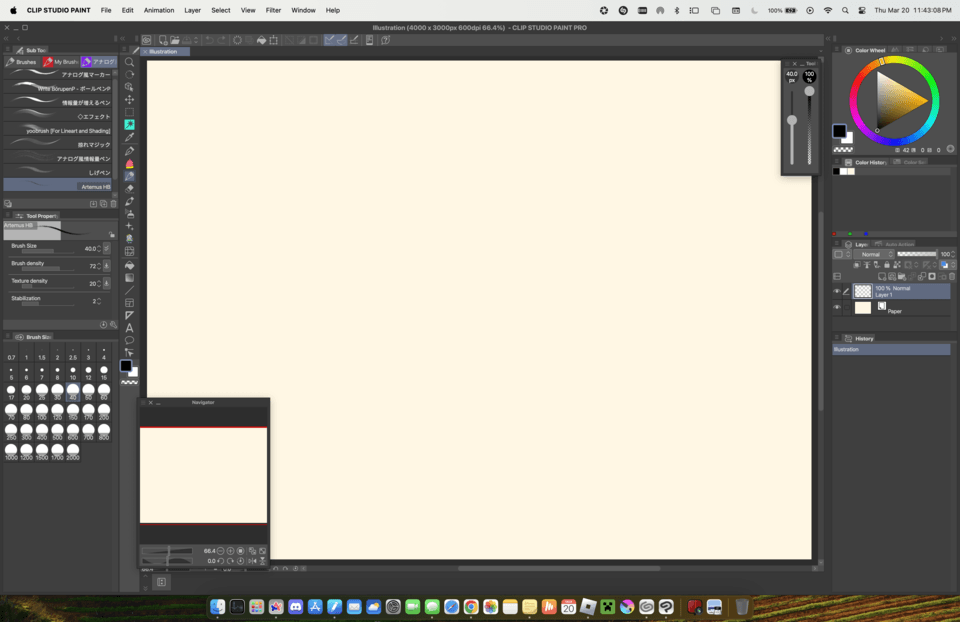The height and width of the screenshot is (622, 960).
Task: Select the Zoom magnifier tool
Action: pyautogui.click(x=129, y=62)
